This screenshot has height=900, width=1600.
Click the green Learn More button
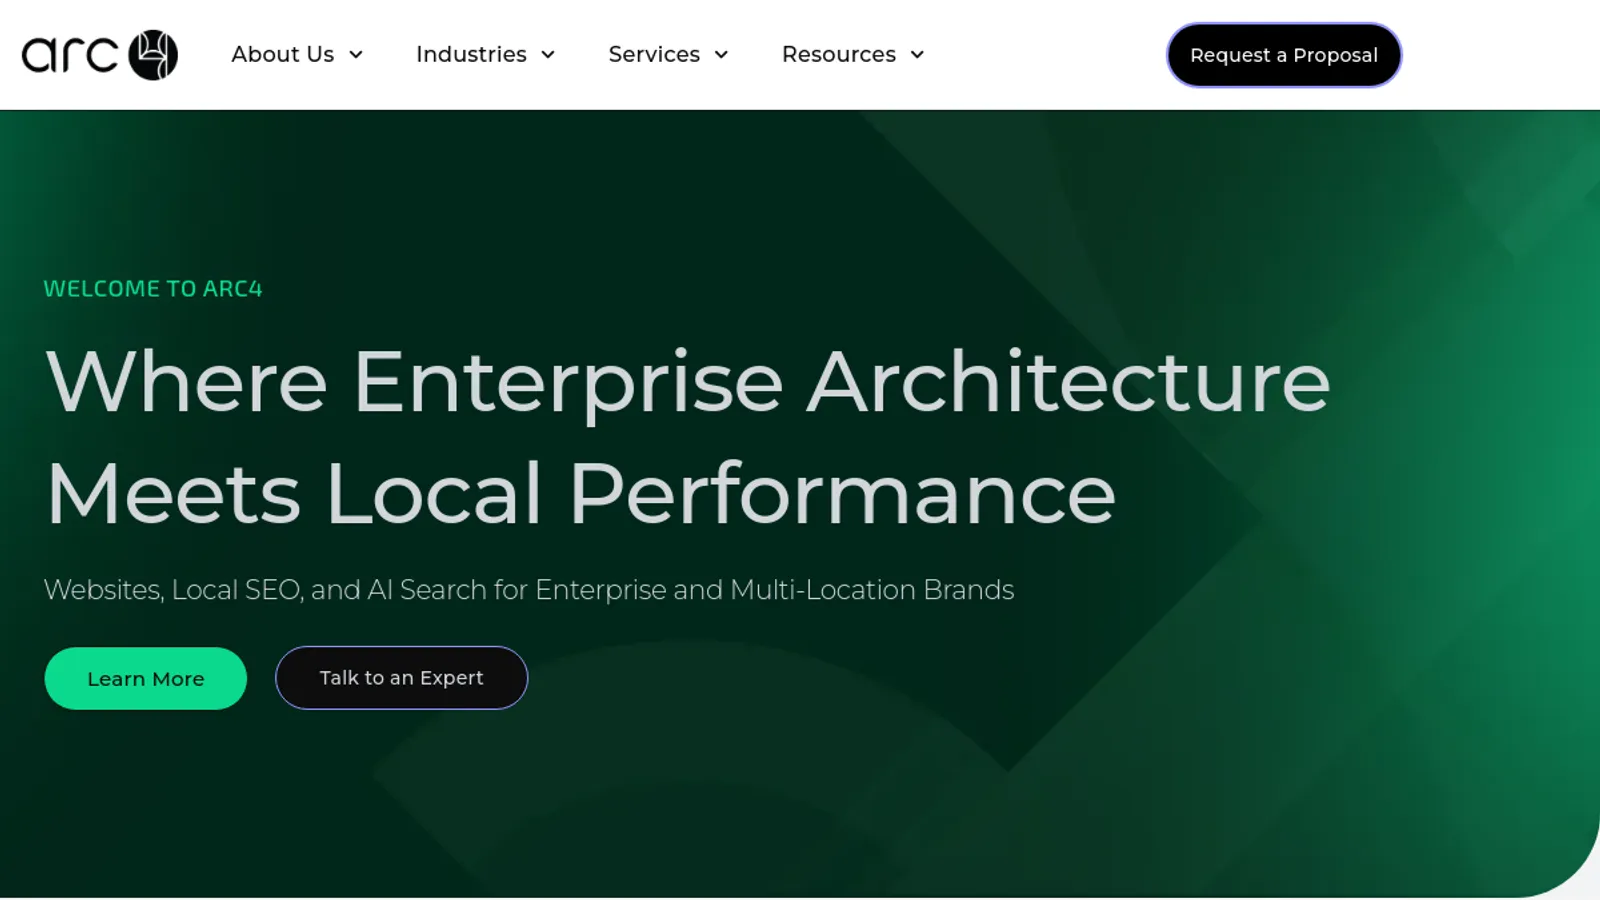146,679
